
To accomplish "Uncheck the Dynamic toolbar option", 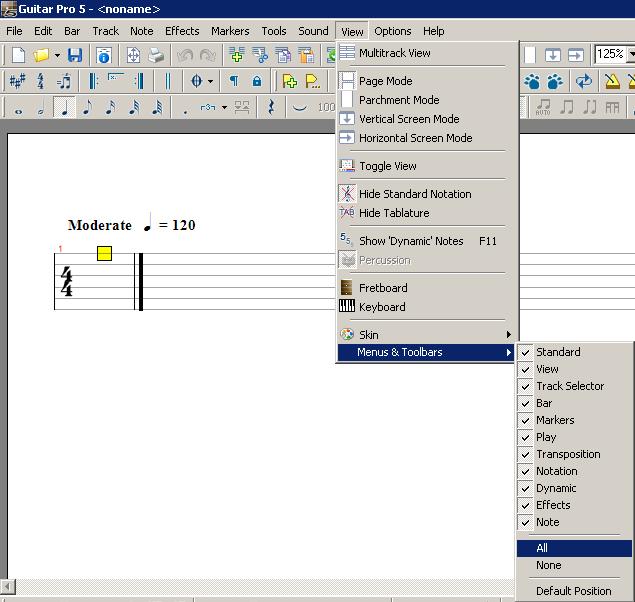I will tap(574, 488).
